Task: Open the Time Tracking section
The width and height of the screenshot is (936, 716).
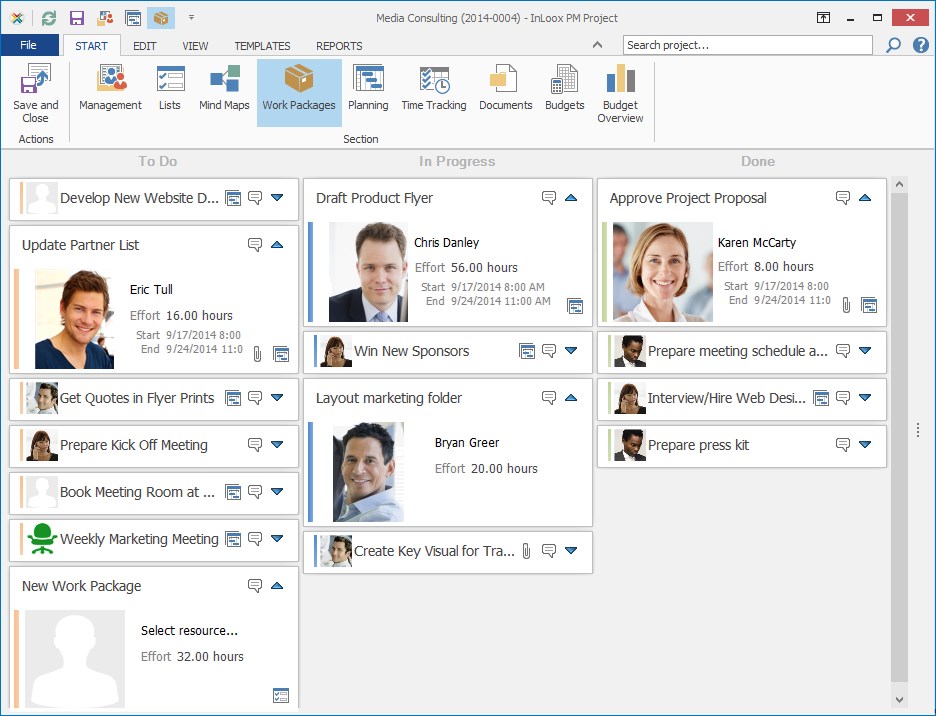Action: pos(434,87)
